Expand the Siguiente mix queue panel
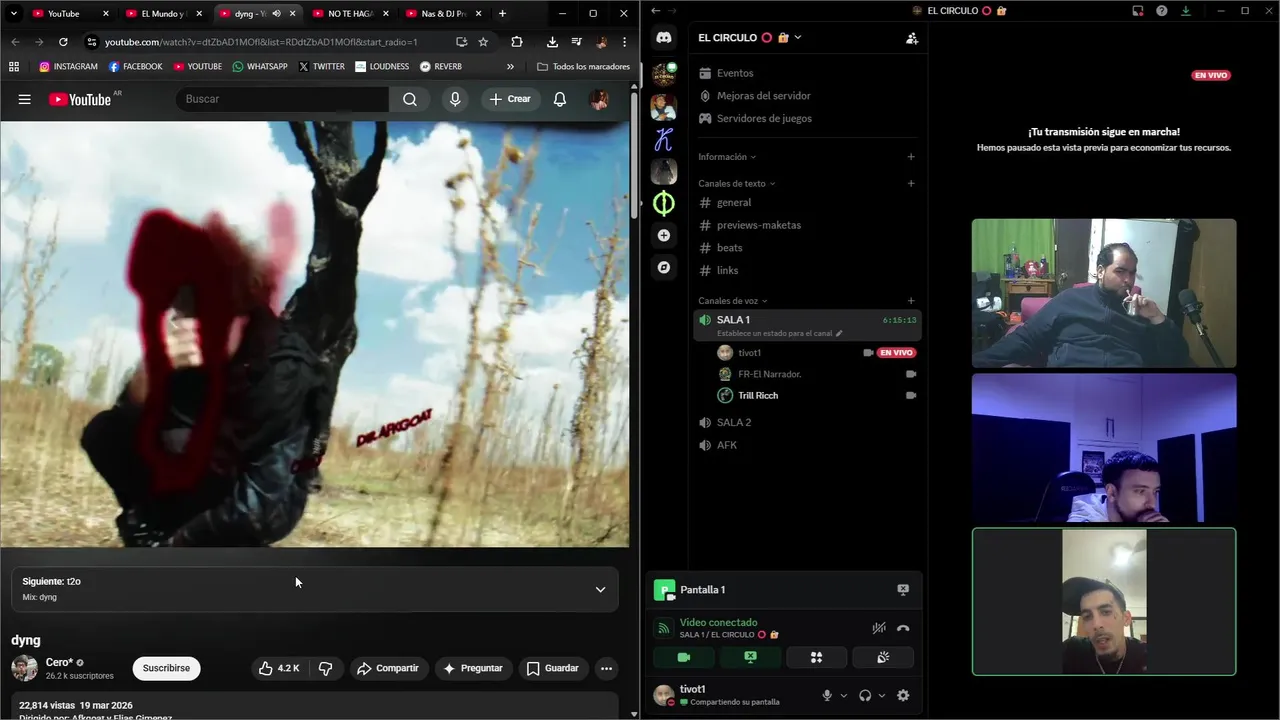Screen dimensions: 1280x720 600,589
